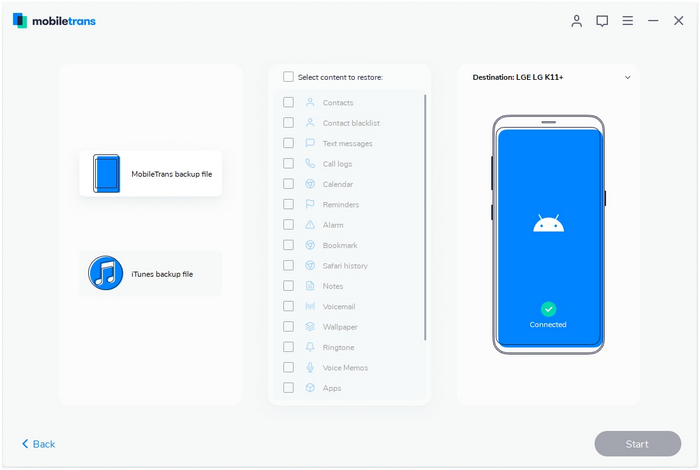Click the Call logs phone icon
The width and height of the screenshot is (700, 470).
(x=310, y=163)
